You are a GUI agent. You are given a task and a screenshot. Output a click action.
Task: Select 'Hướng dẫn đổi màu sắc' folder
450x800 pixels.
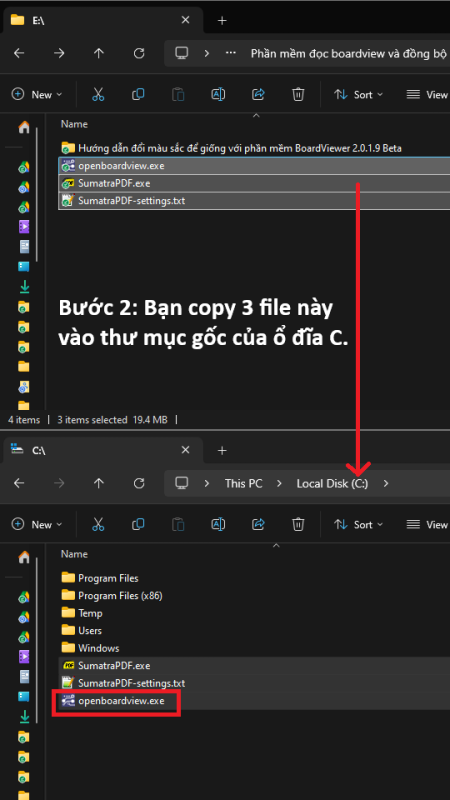point(231,148)
